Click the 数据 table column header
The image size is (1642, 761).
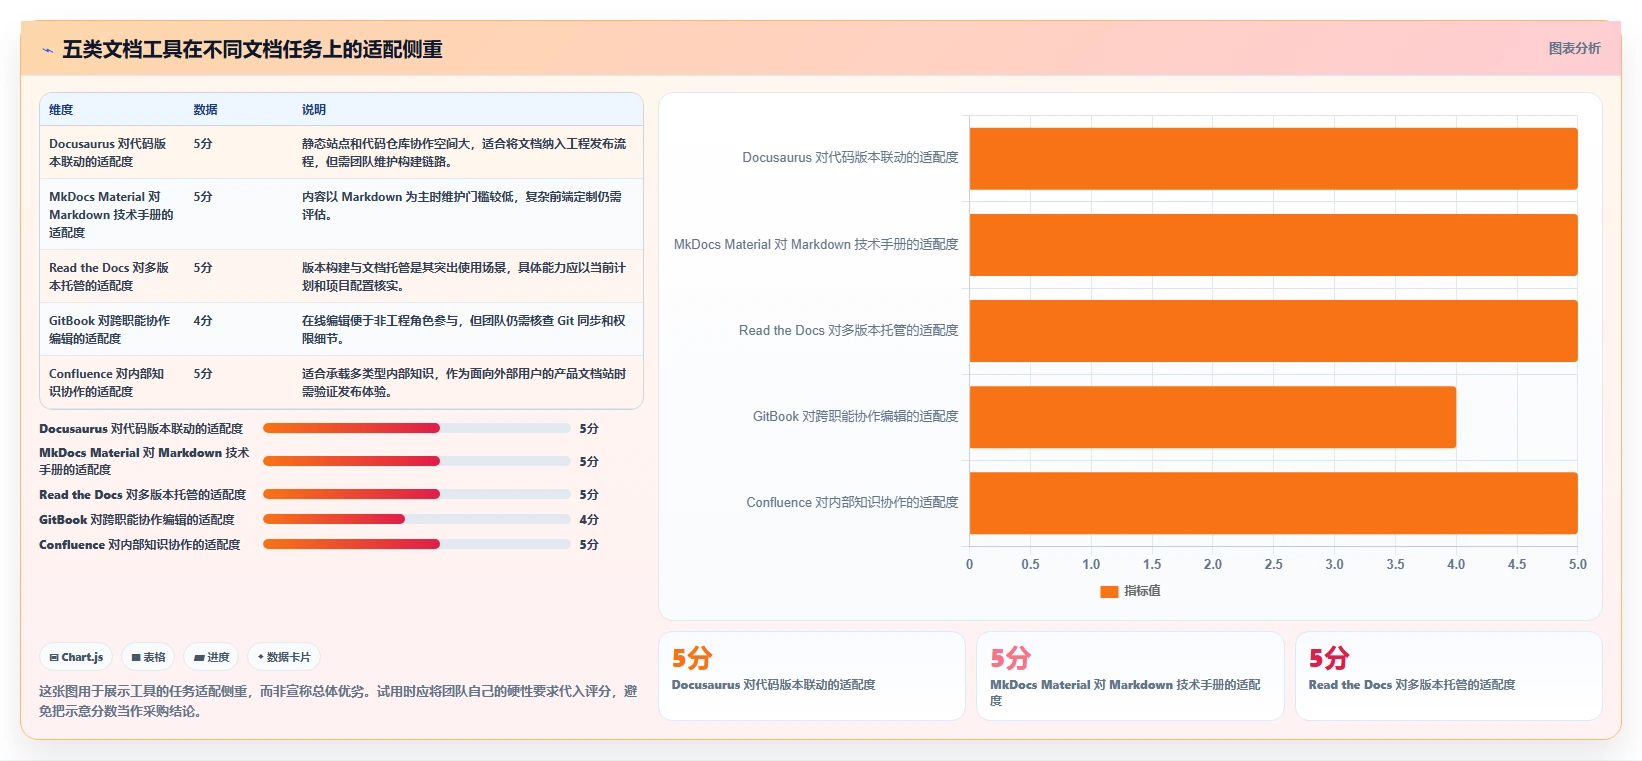pyautogui.click(x=205, y=110)
